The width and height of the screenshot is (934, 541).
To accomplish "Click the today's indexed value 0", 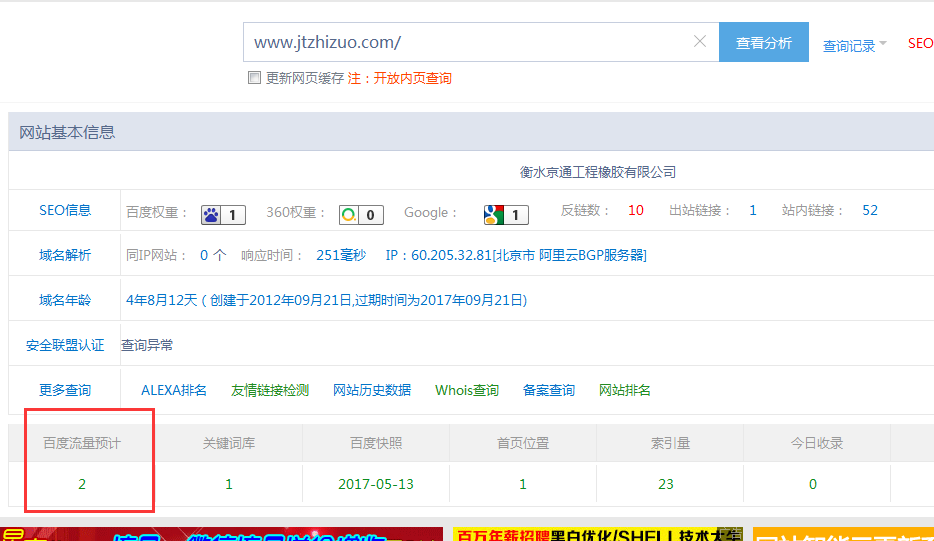I will click(812, 484).
